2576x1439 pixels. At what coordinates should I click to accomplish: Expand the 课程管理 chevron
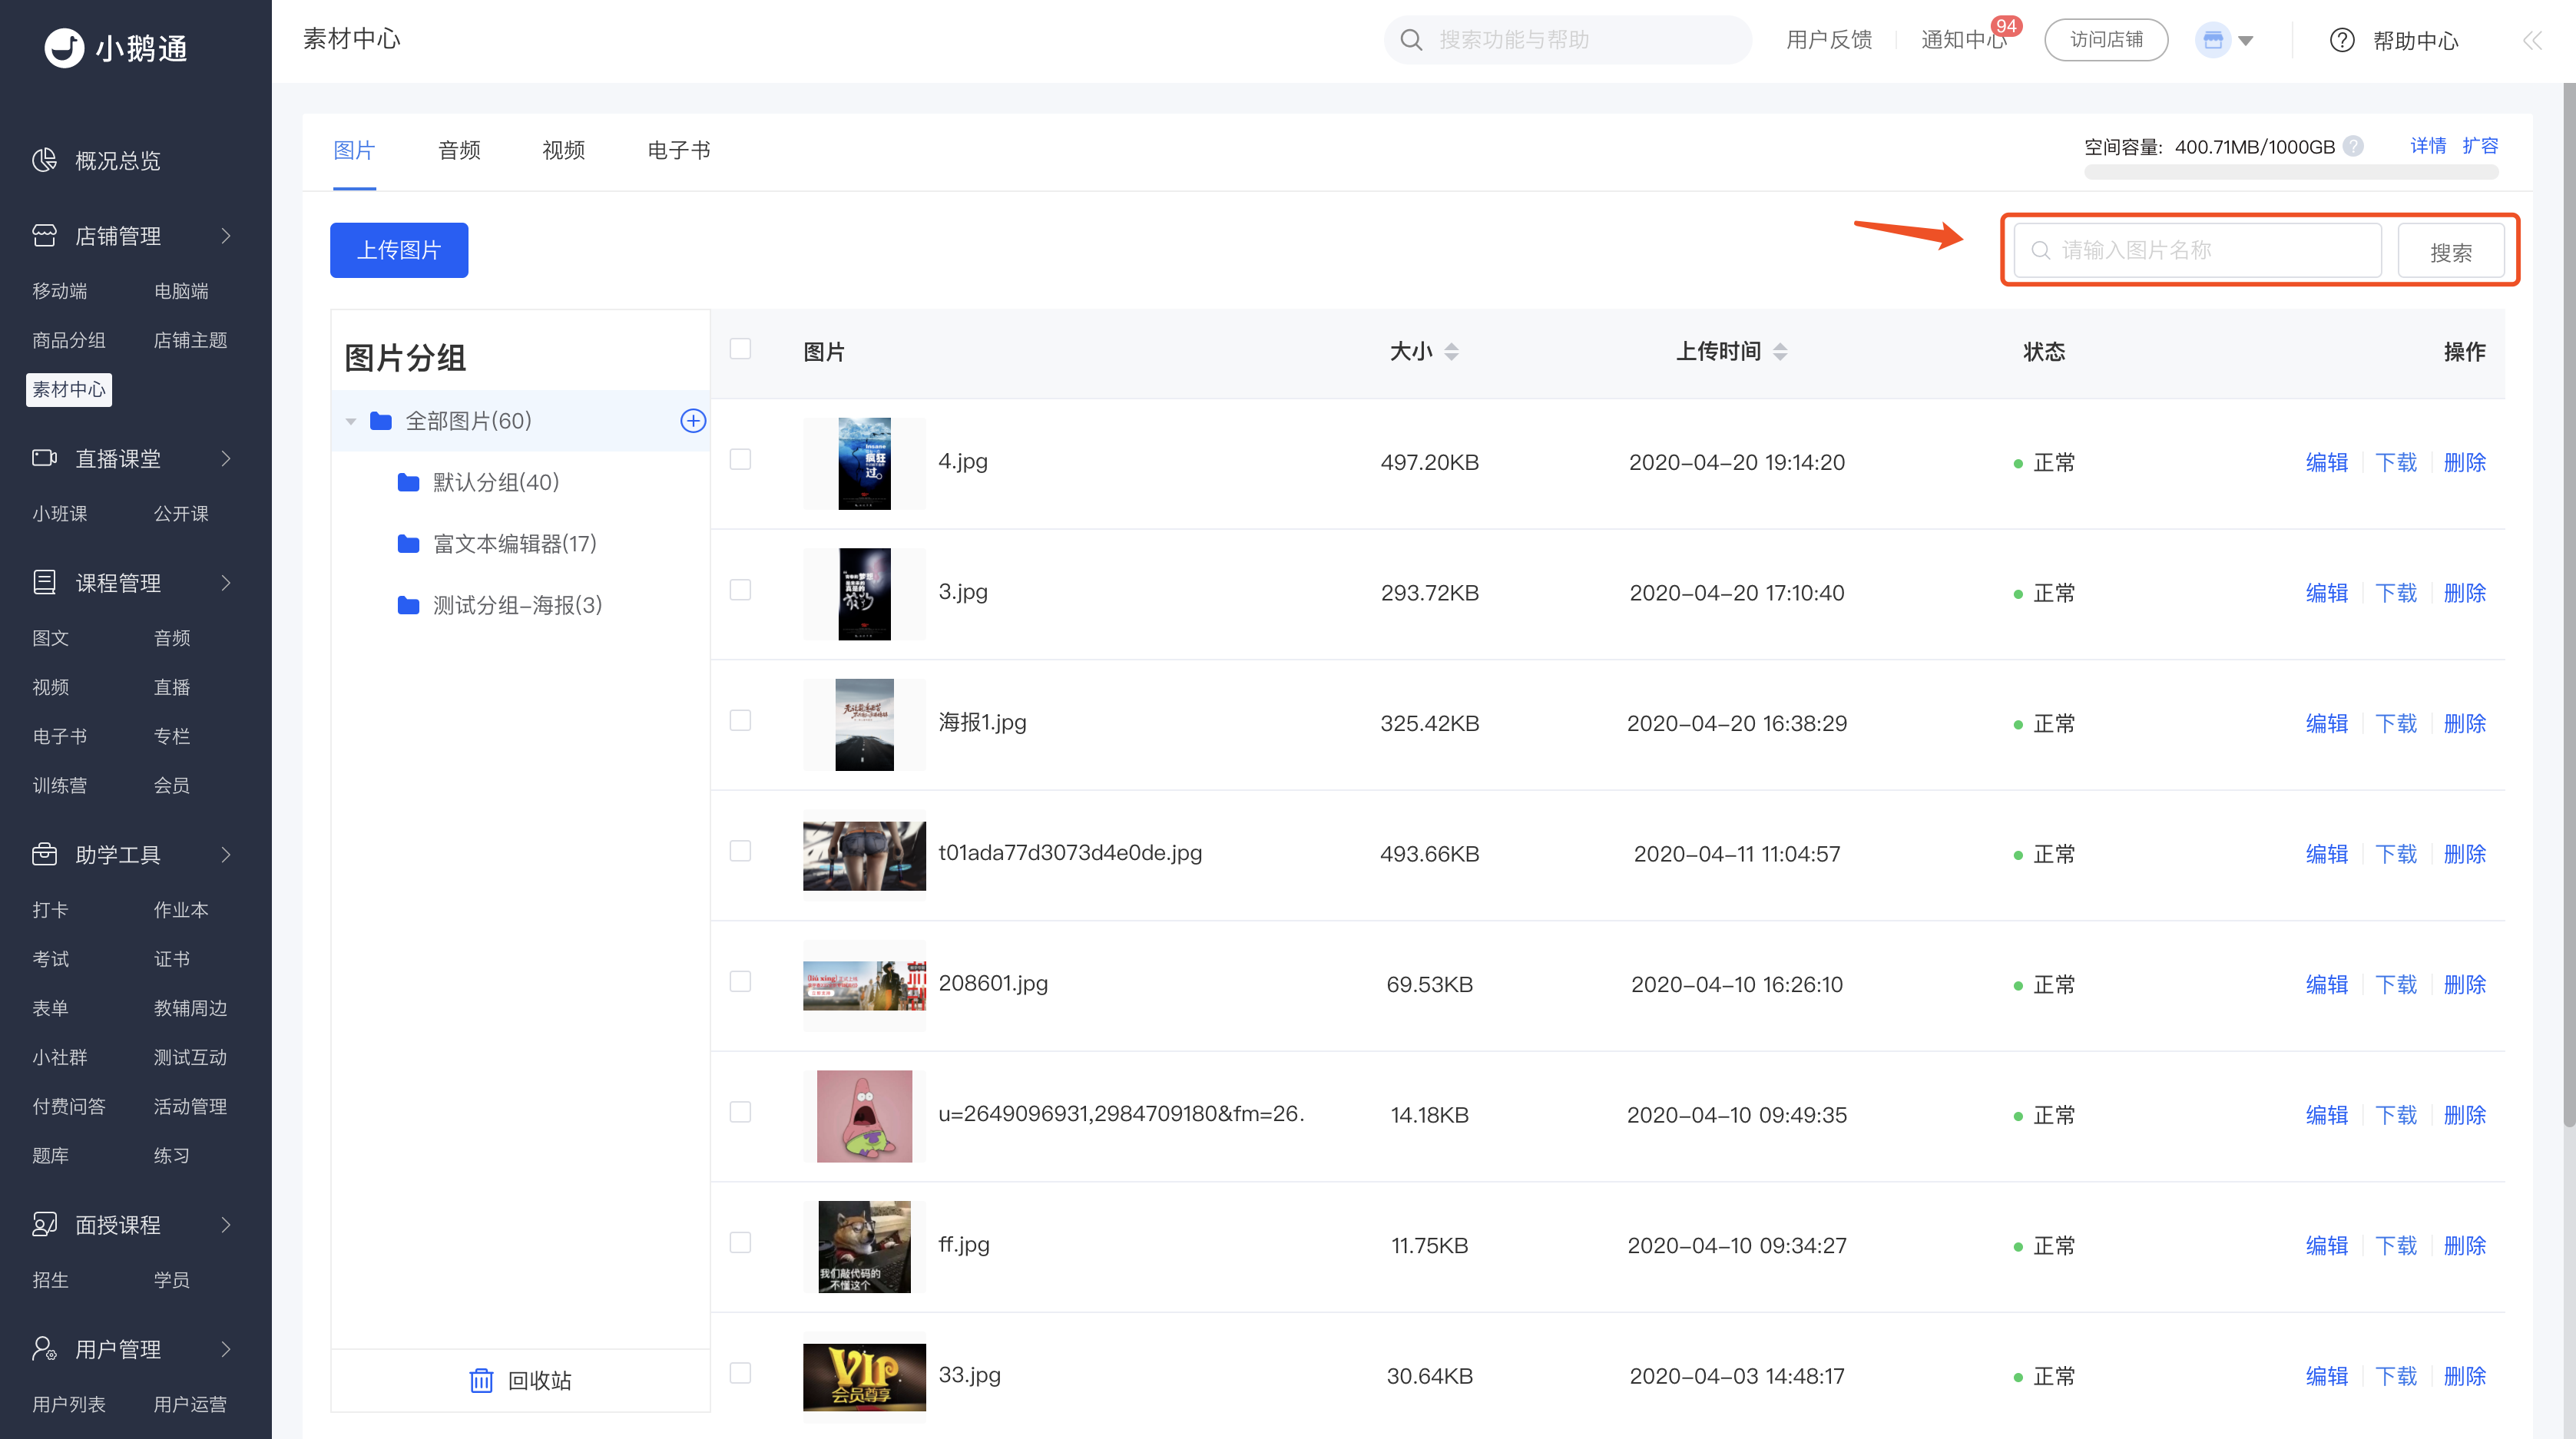(226, 582)
